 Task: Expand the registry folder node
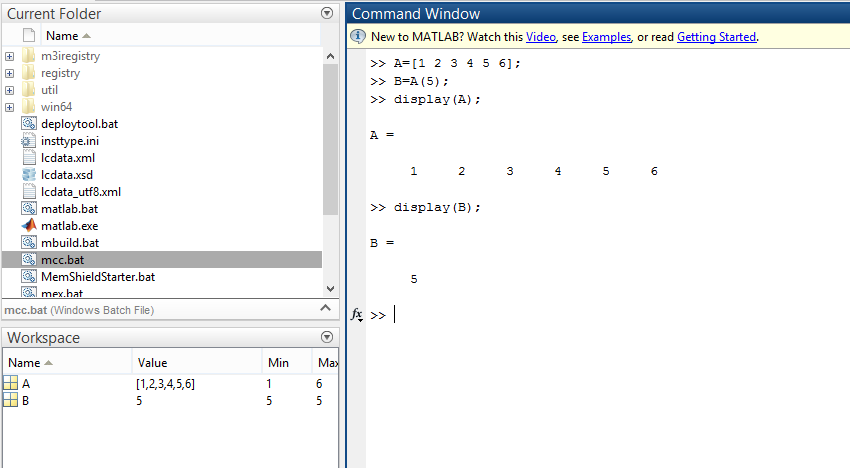click(x=9, y=73)
